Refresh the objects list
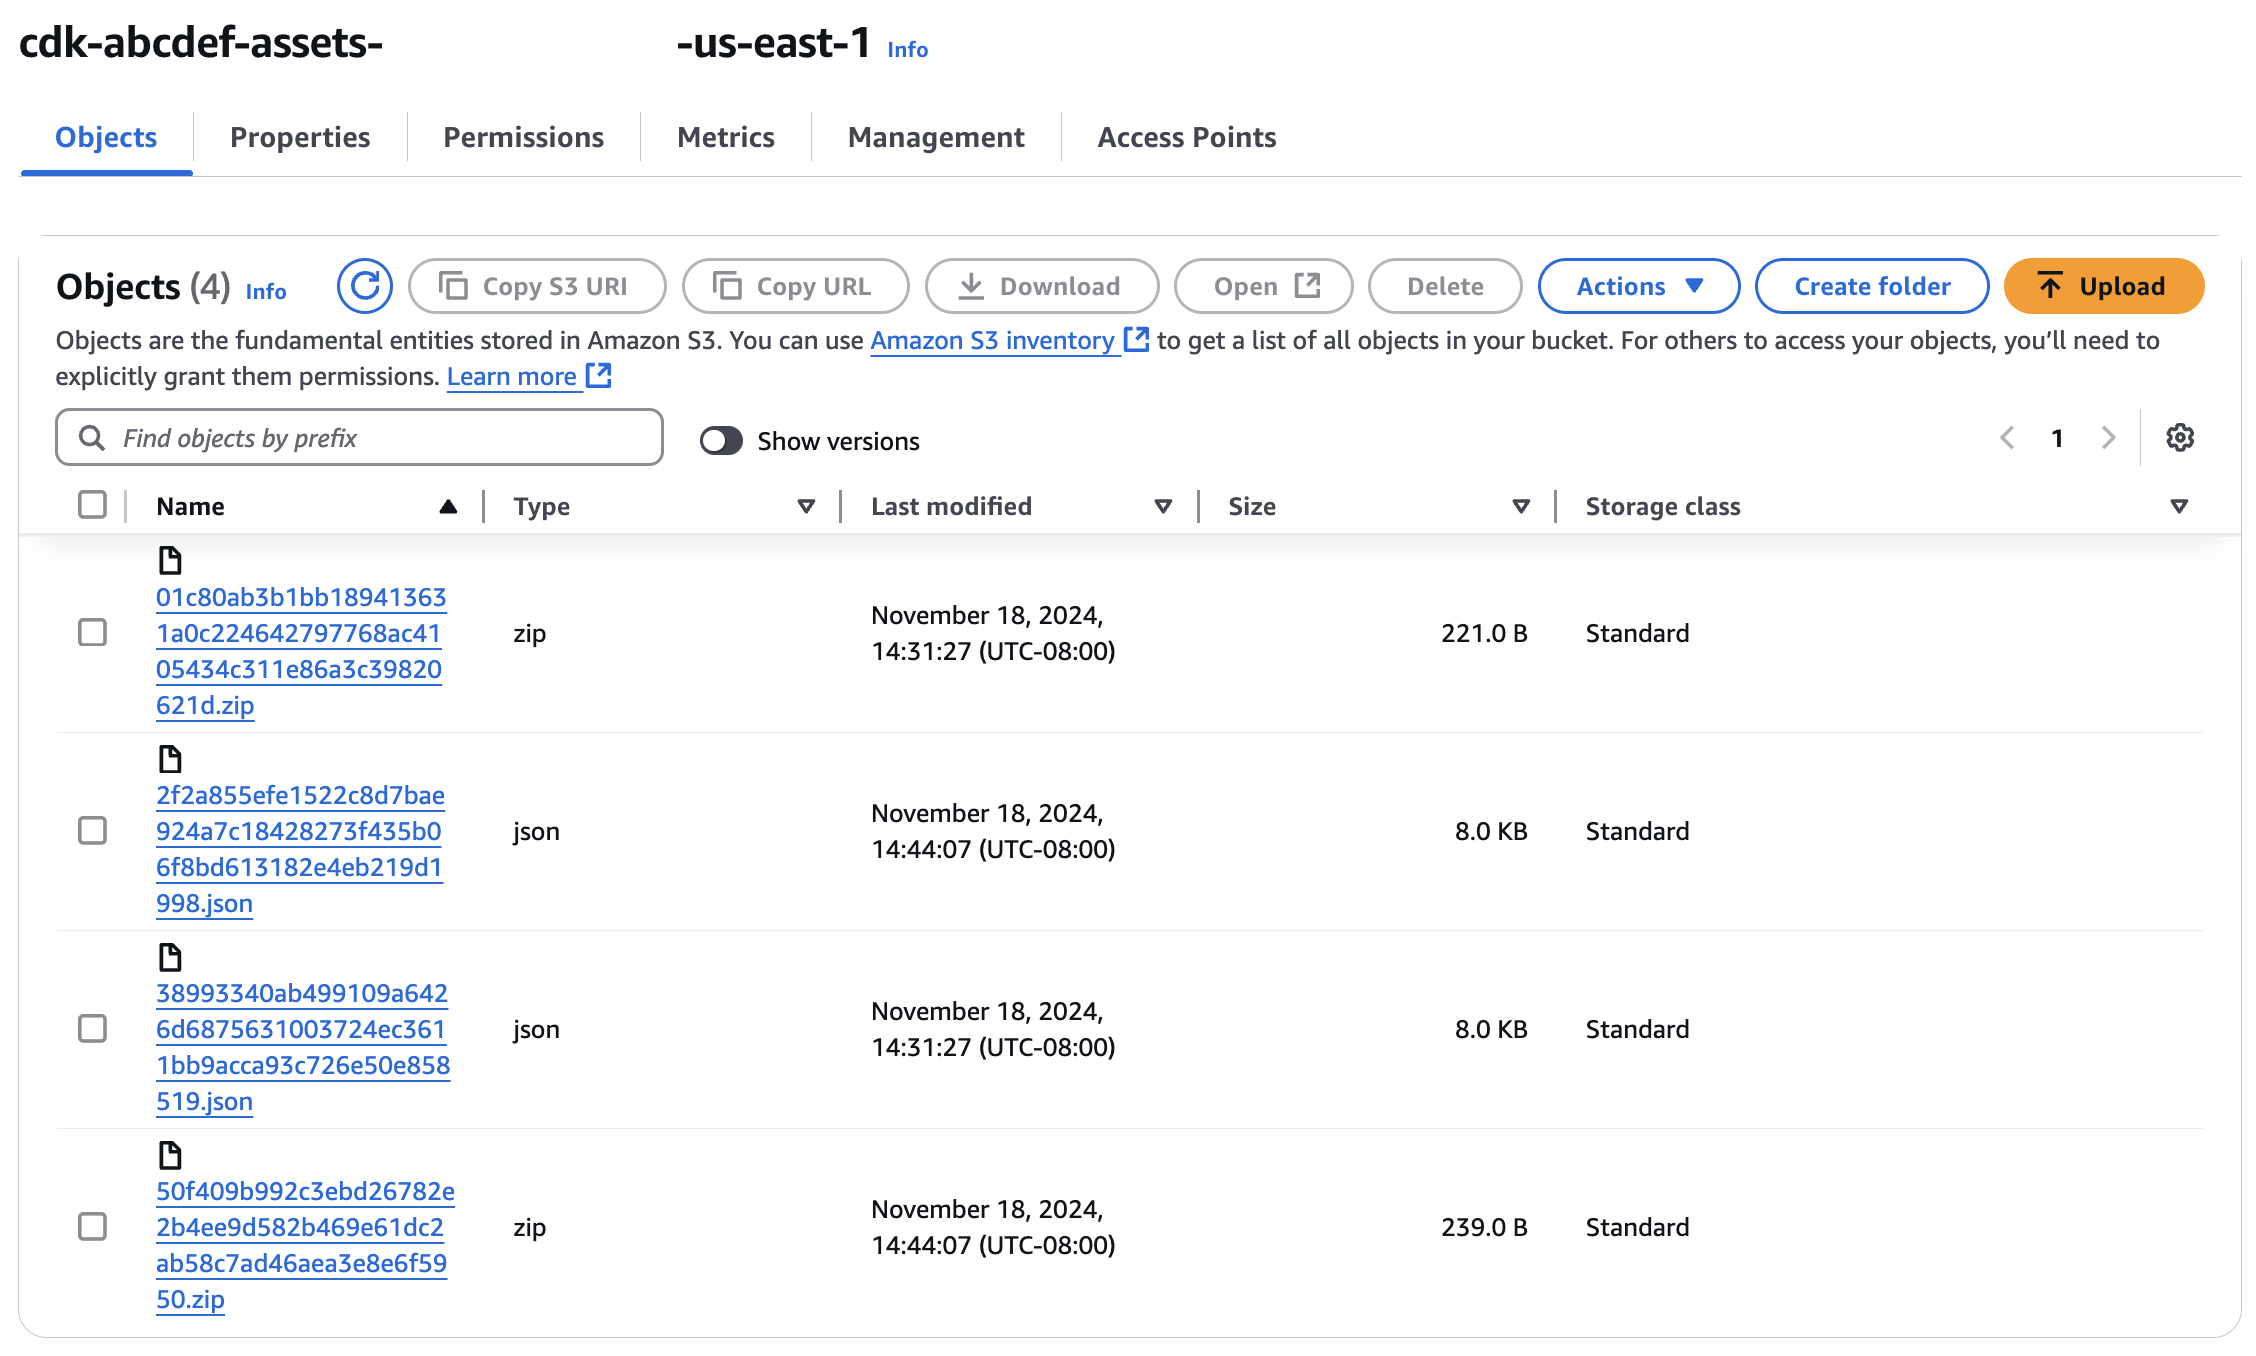This screenshot has height=1356, width=2256. tap(364, 286)
